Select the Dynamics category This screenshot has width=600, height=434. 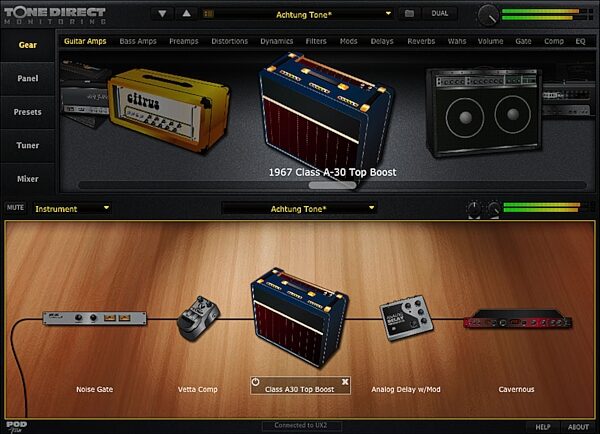pyautogui.click(x=276, y=41)
